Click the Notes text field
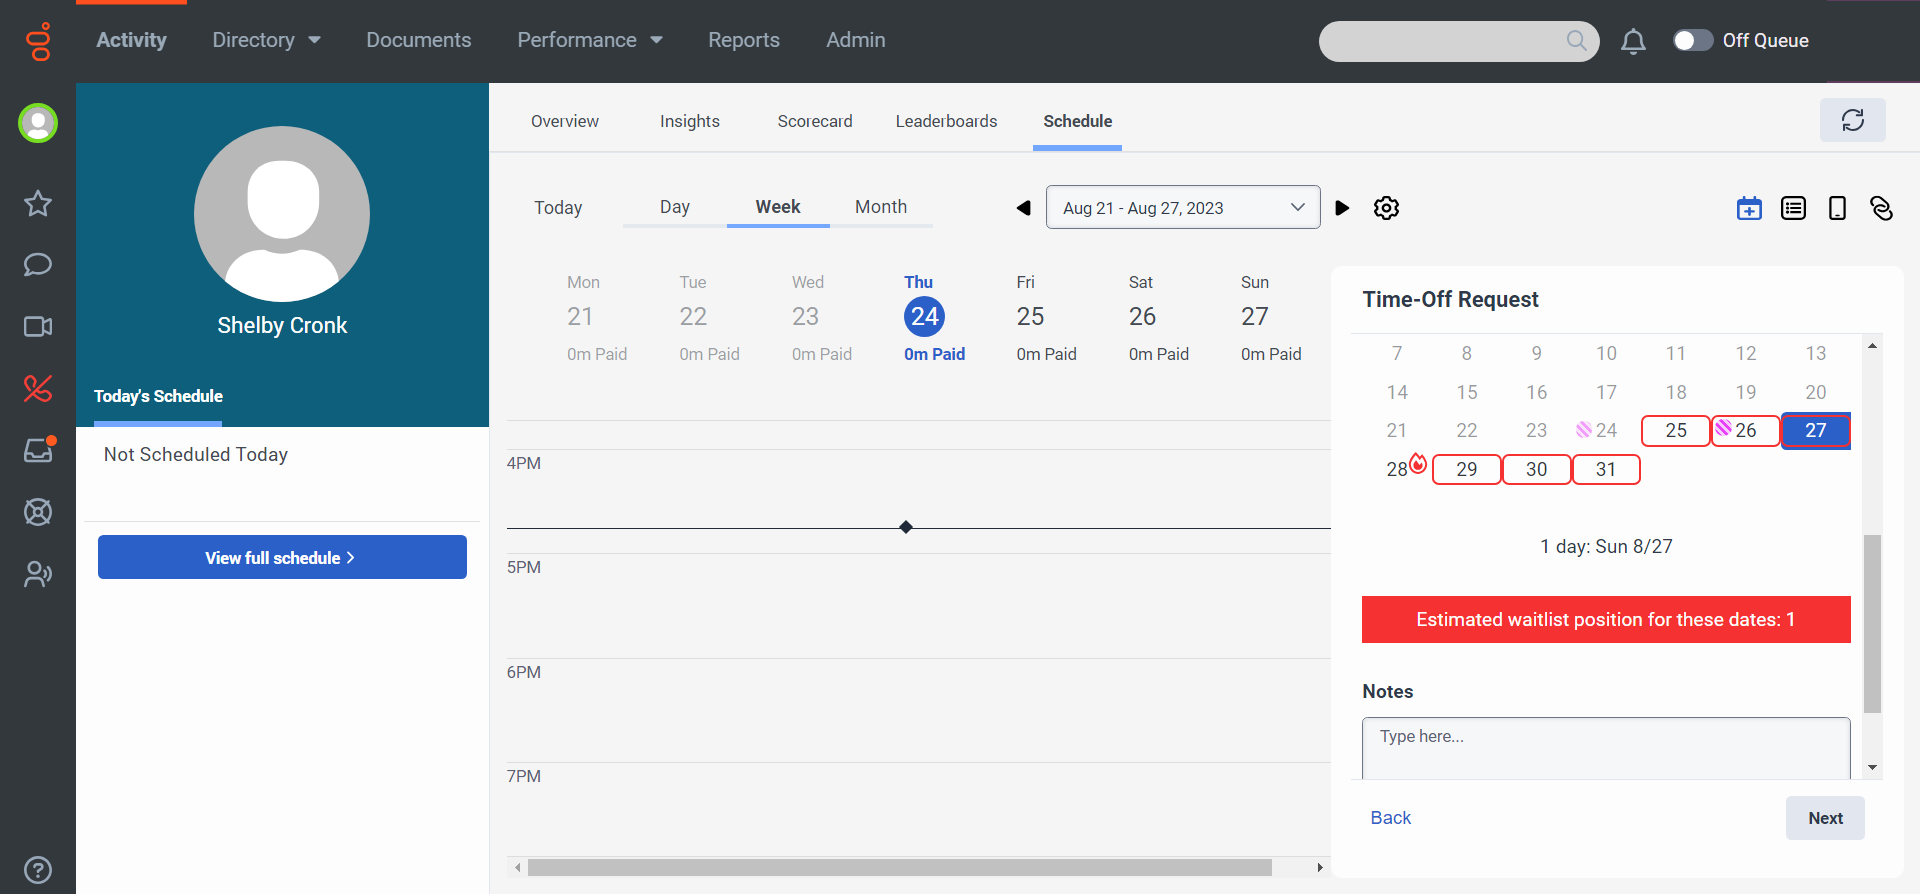 pyautogui.click(x=1605, y=747)
